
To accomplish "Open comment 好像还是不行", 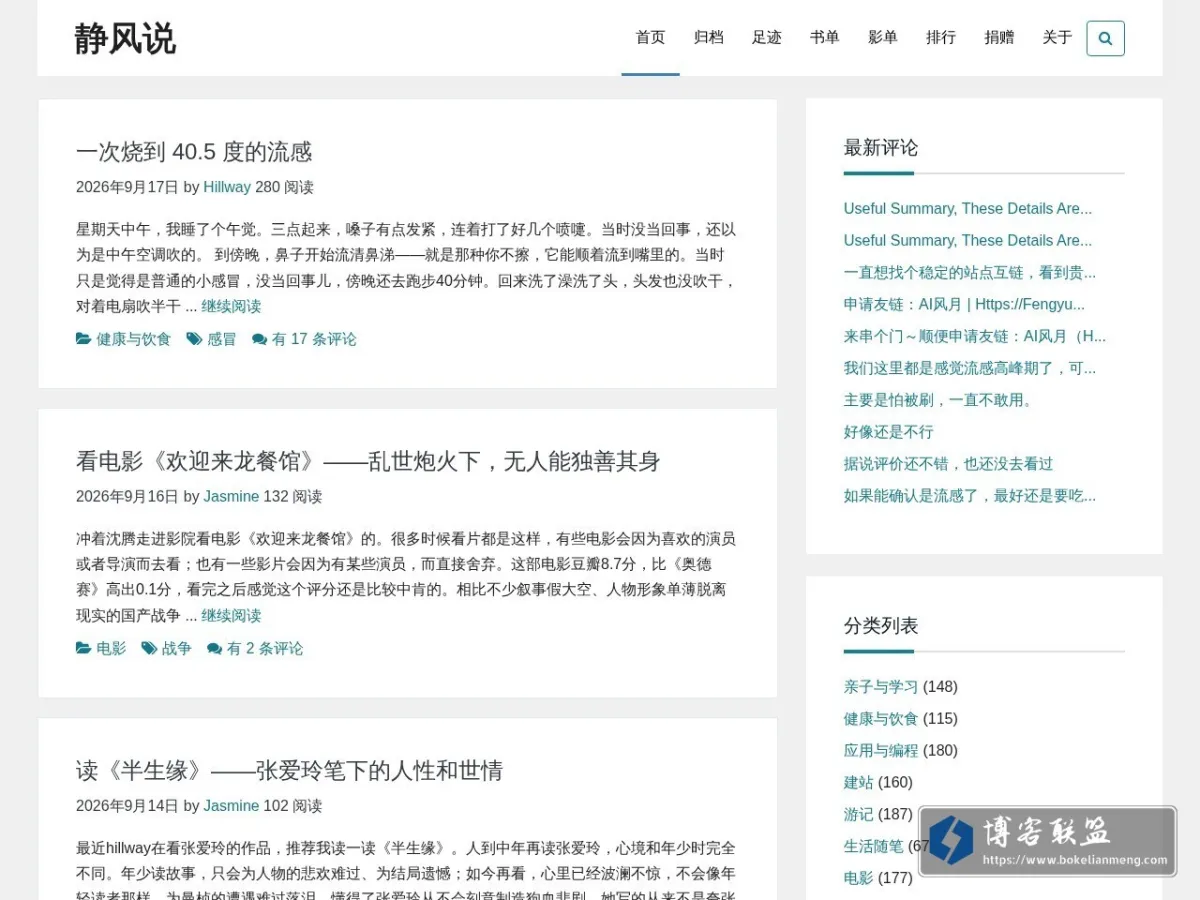I will tap(888, 432).
